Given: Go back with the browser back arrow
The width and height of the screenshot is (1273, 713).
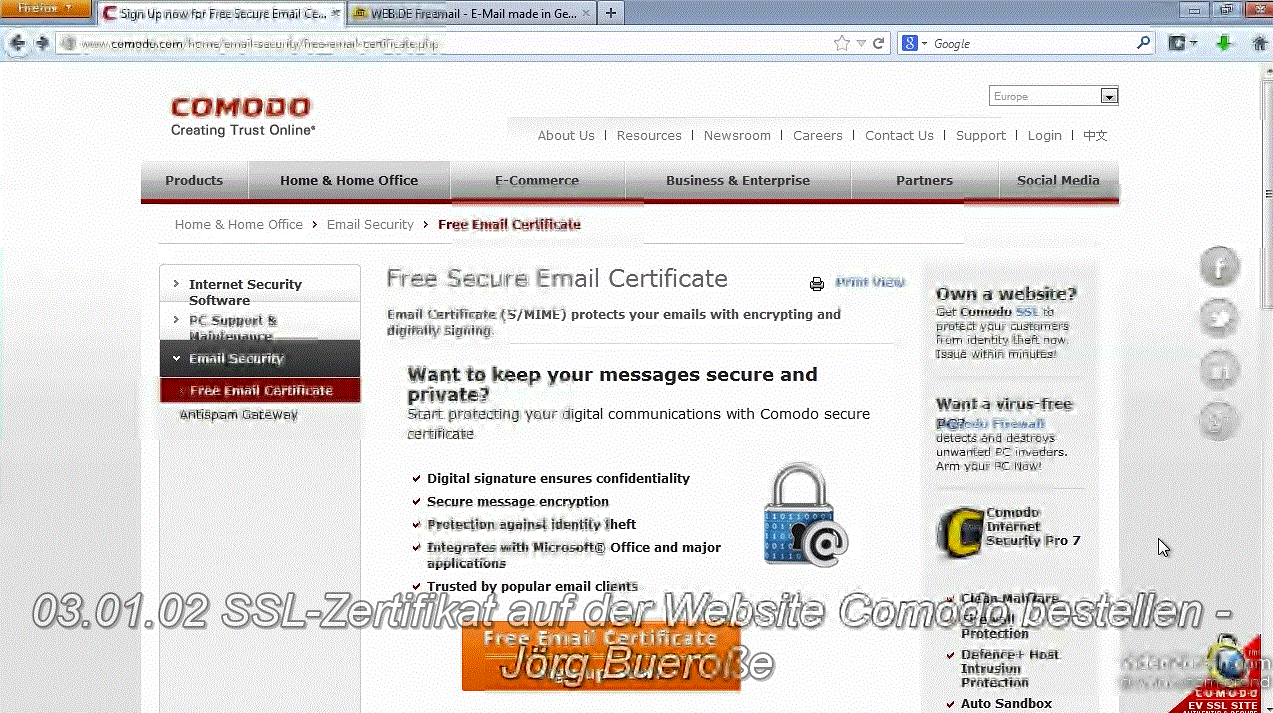Looking at the screenshot, I should tap(17, 43).
